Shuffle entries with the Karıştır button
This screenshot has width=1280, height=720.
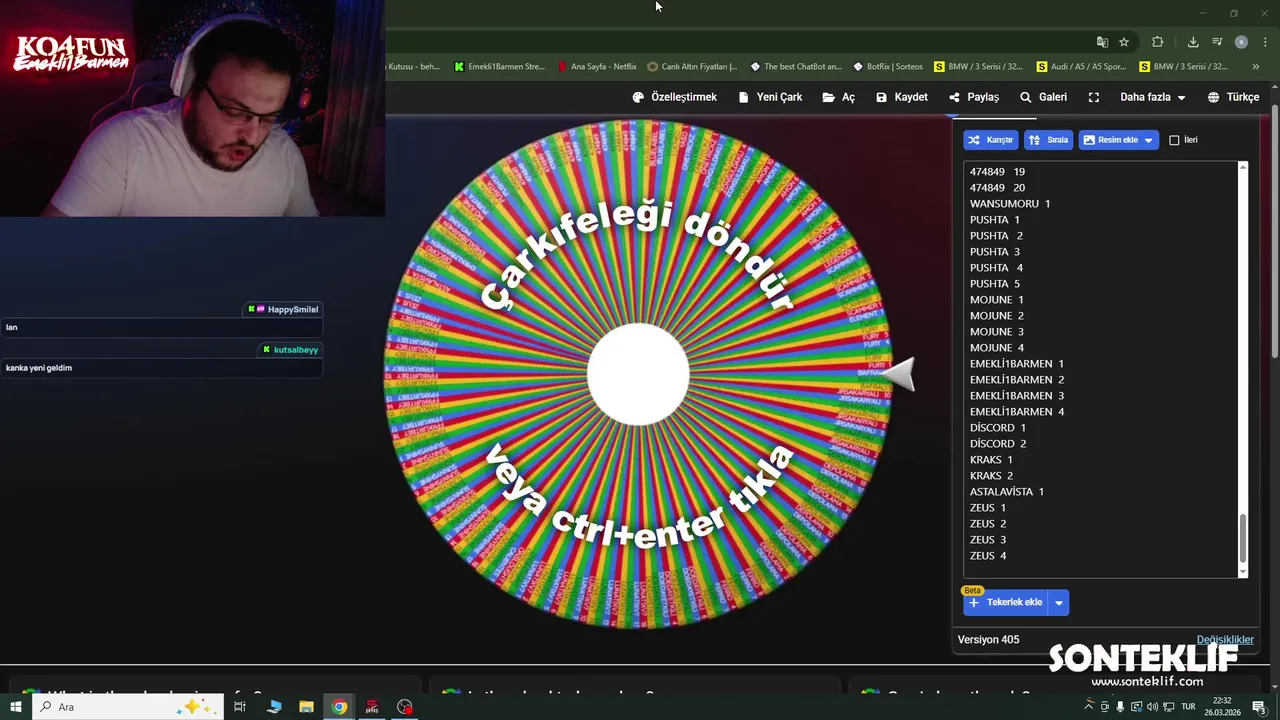990,140
